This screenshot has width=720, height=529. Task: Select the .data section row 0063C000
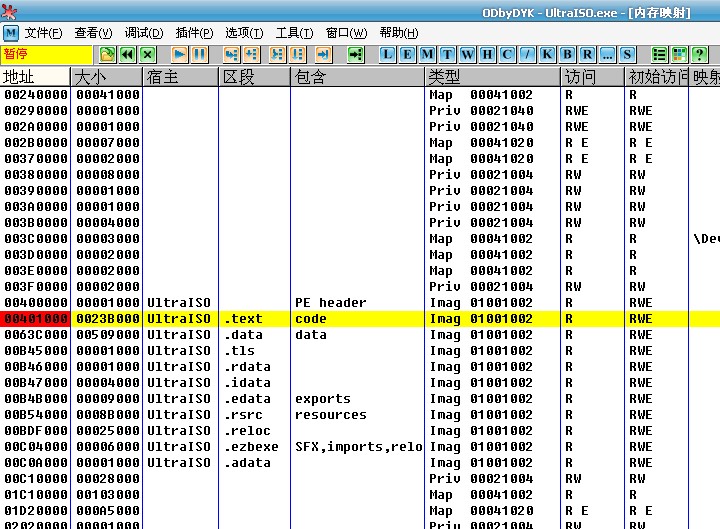360,335
